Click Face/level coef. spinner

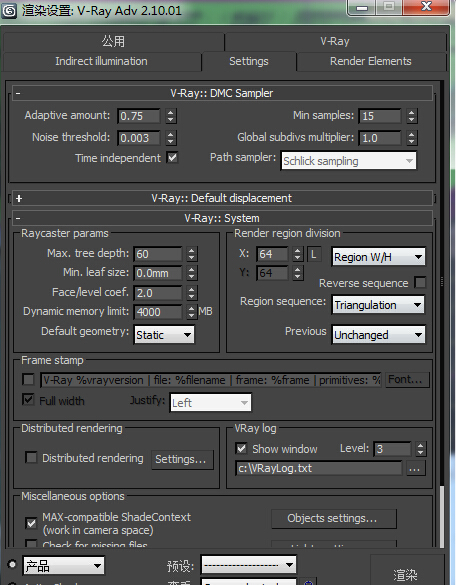[x=191, y=293]
